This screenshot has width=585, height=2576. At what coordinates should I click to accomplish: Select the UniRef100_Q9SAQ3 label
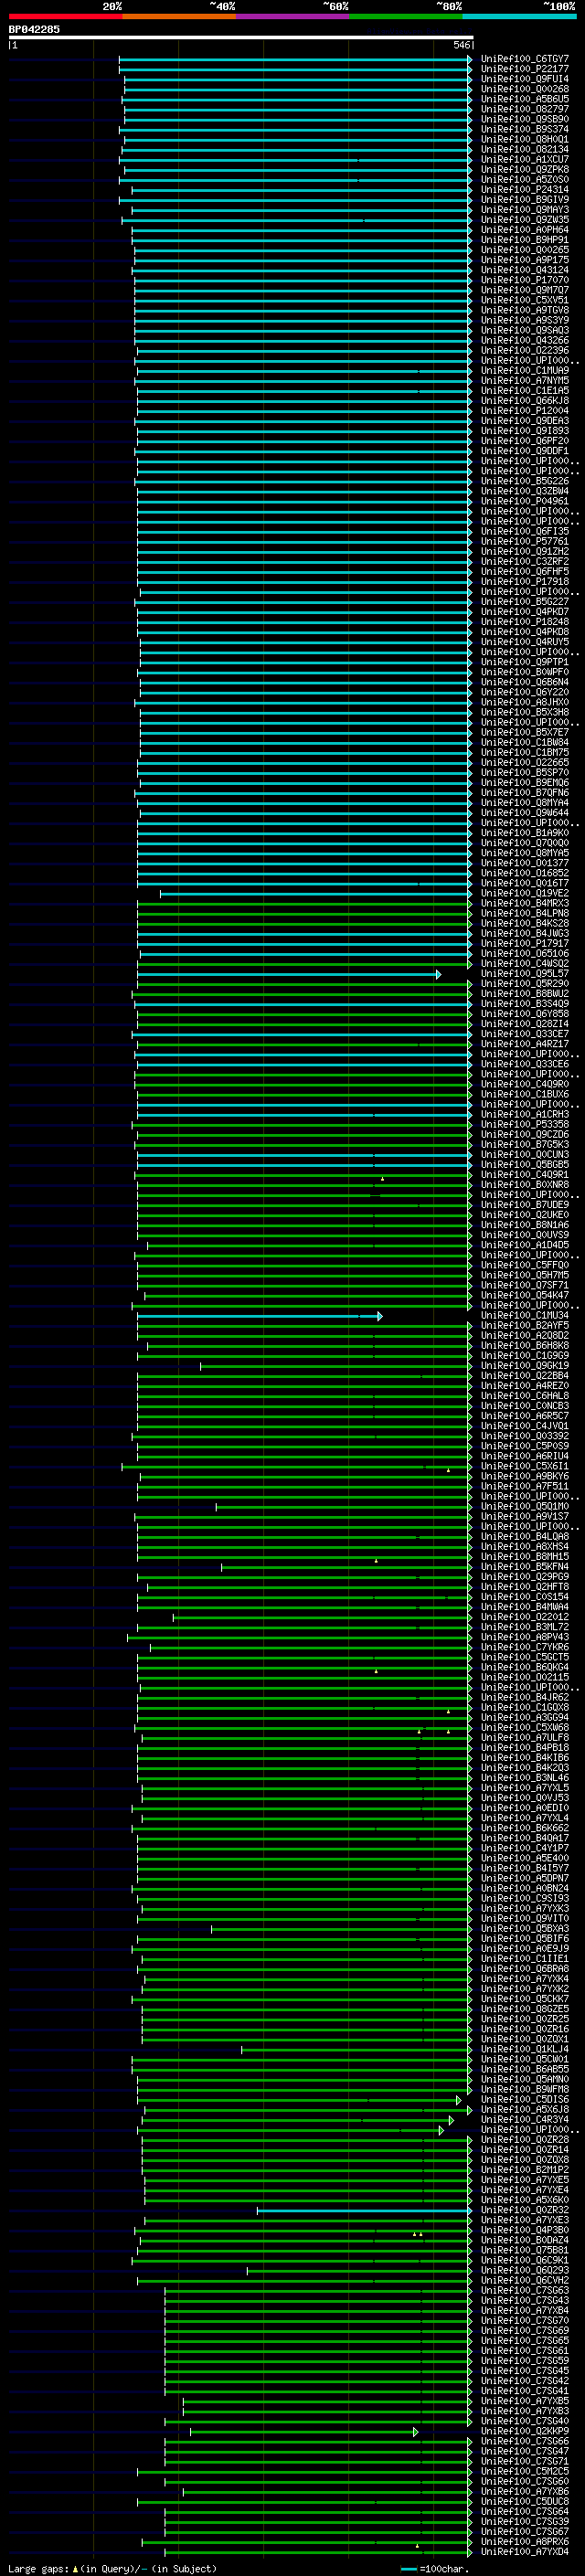[x=525, y=330]
